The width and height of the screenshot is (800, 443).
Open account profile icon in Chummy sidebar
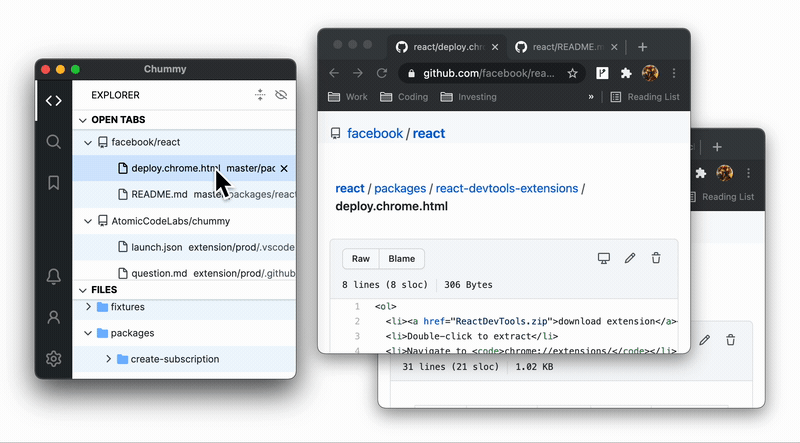click(x=54, y=317)
